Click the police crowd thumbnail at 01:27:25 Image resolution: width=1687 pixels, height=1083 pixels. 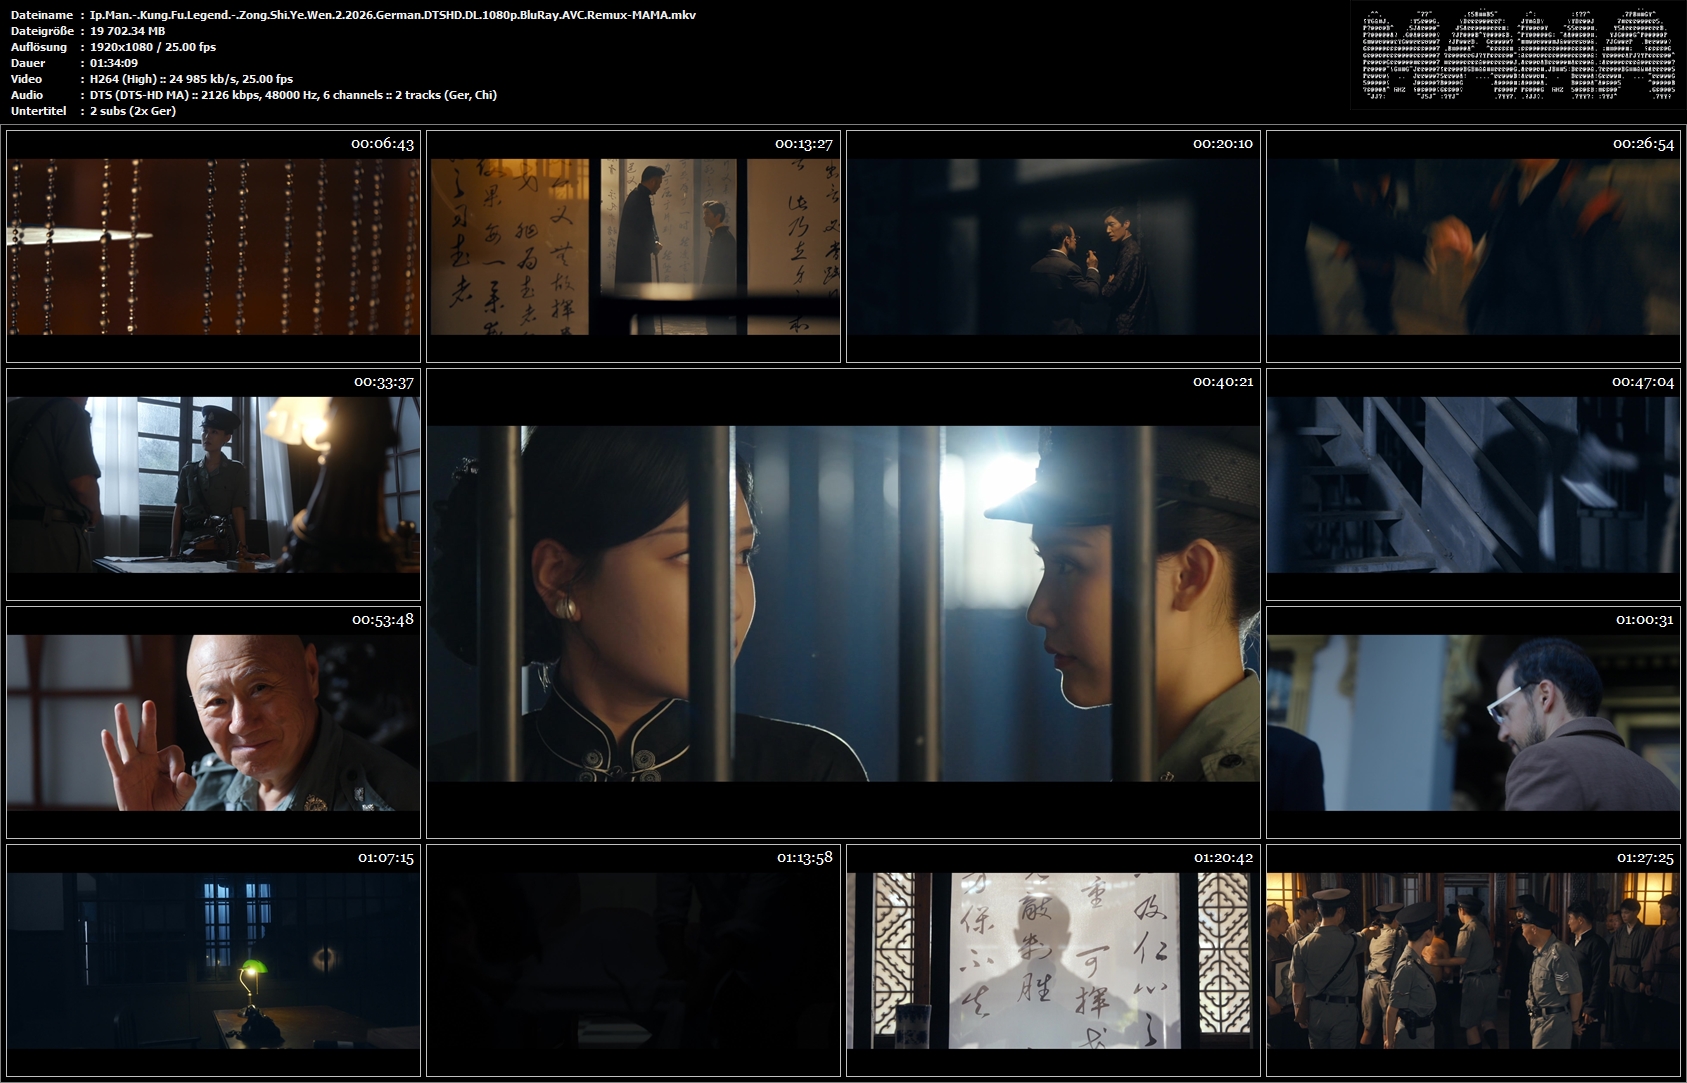[1473, 960]
